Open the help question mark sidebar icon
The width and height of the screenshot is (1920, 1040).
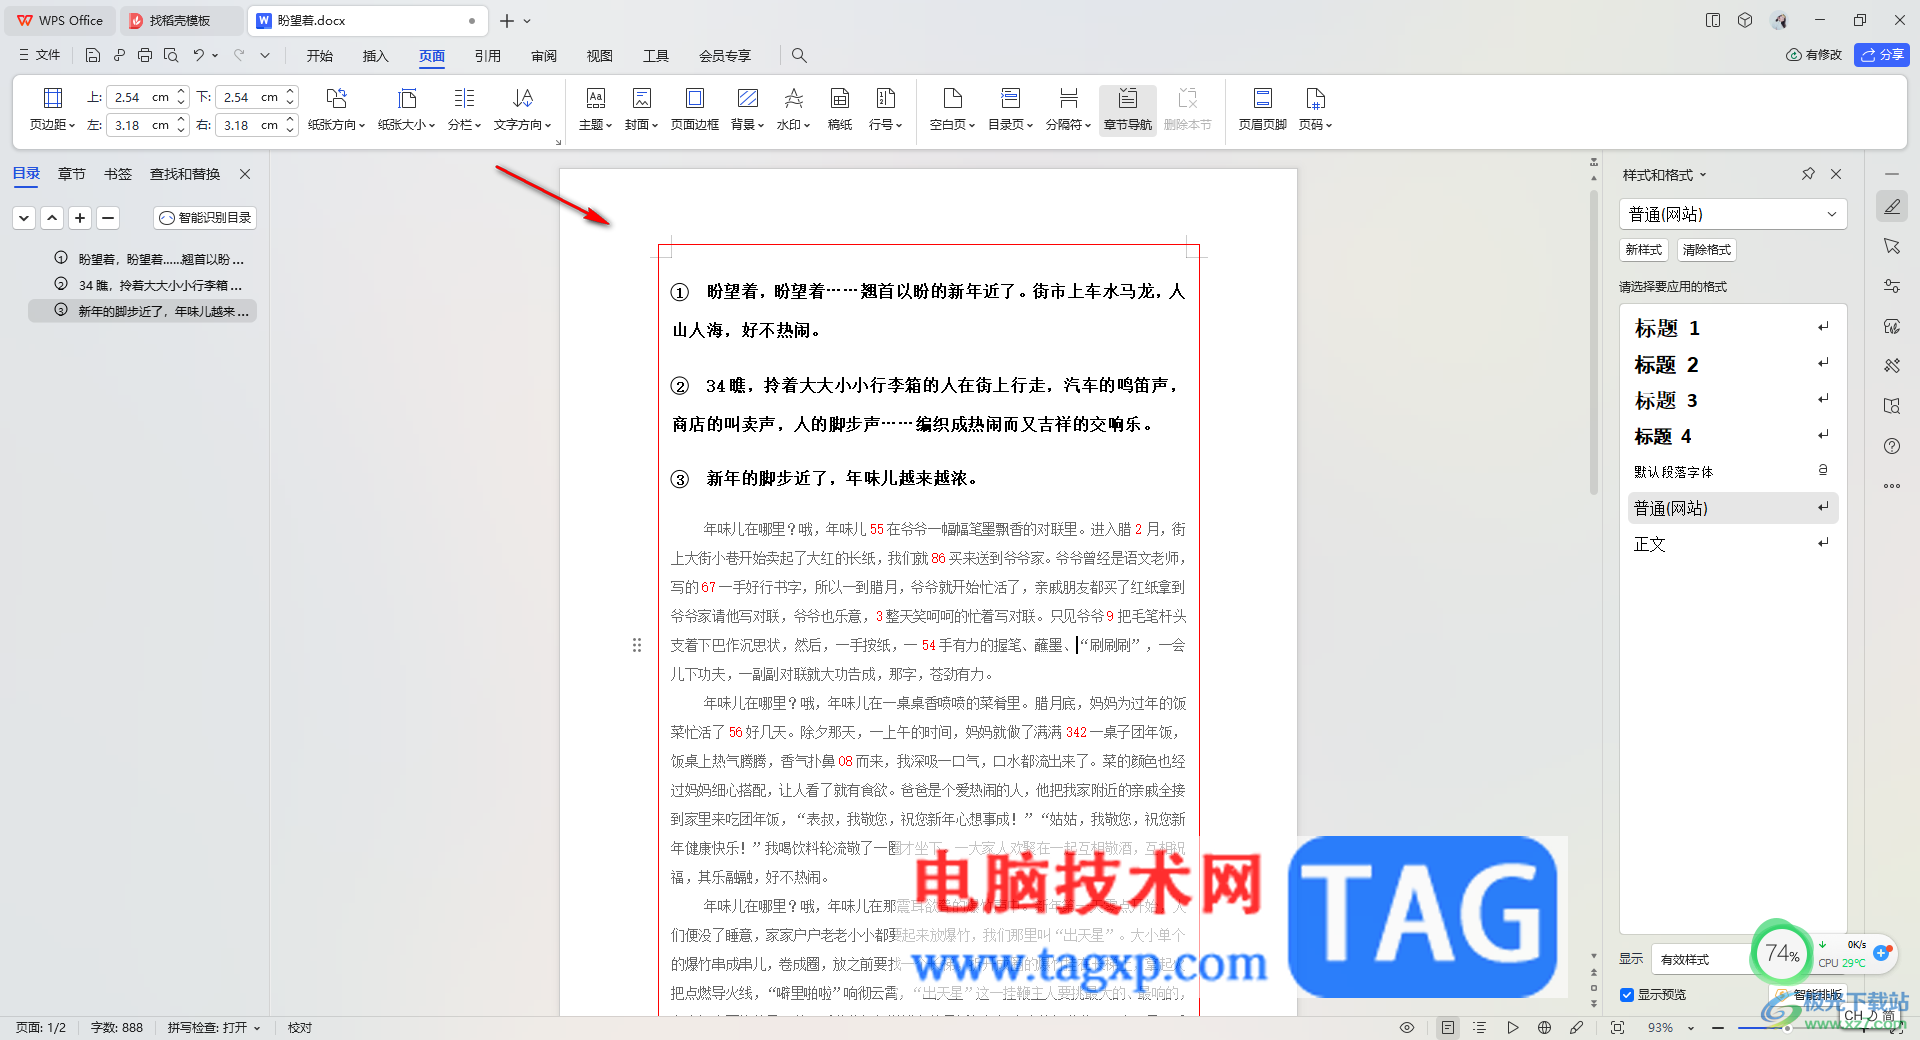[x=1892, y=446]
